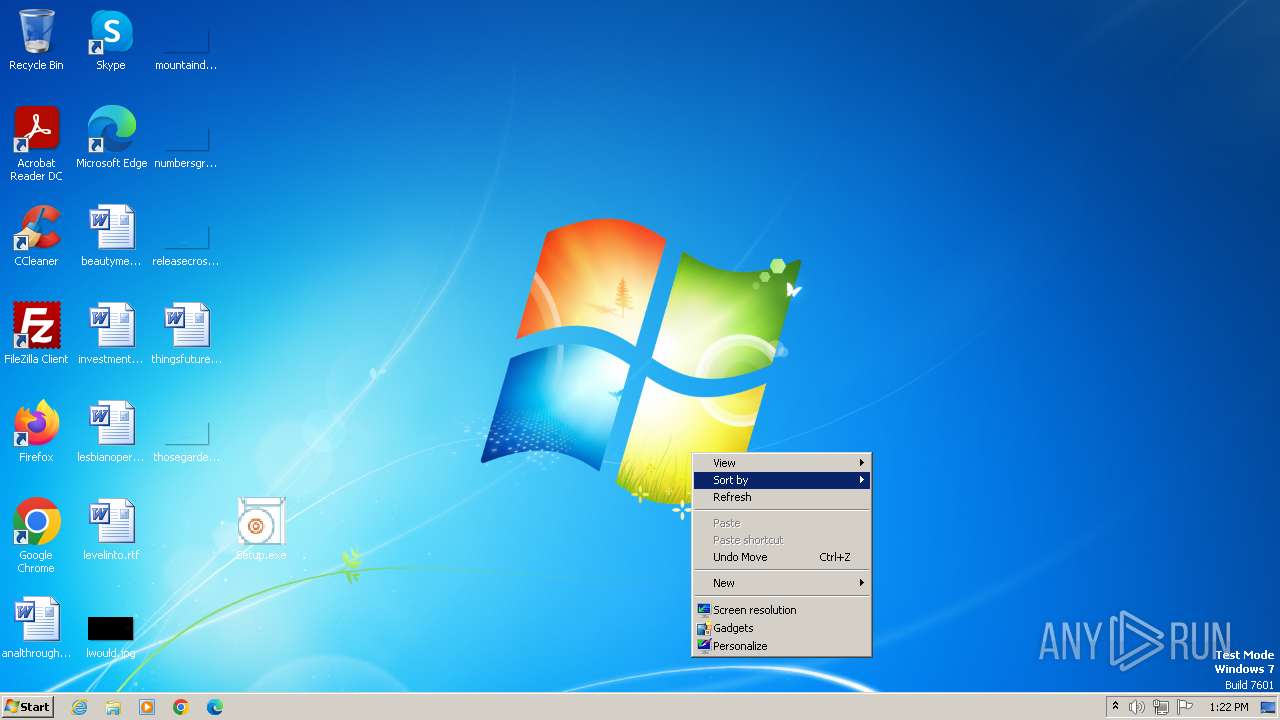The height and width of the screenshot is (720, 1280).
Task: Select the Skype desktop shortcut
Action: click(x=111, y=40)
